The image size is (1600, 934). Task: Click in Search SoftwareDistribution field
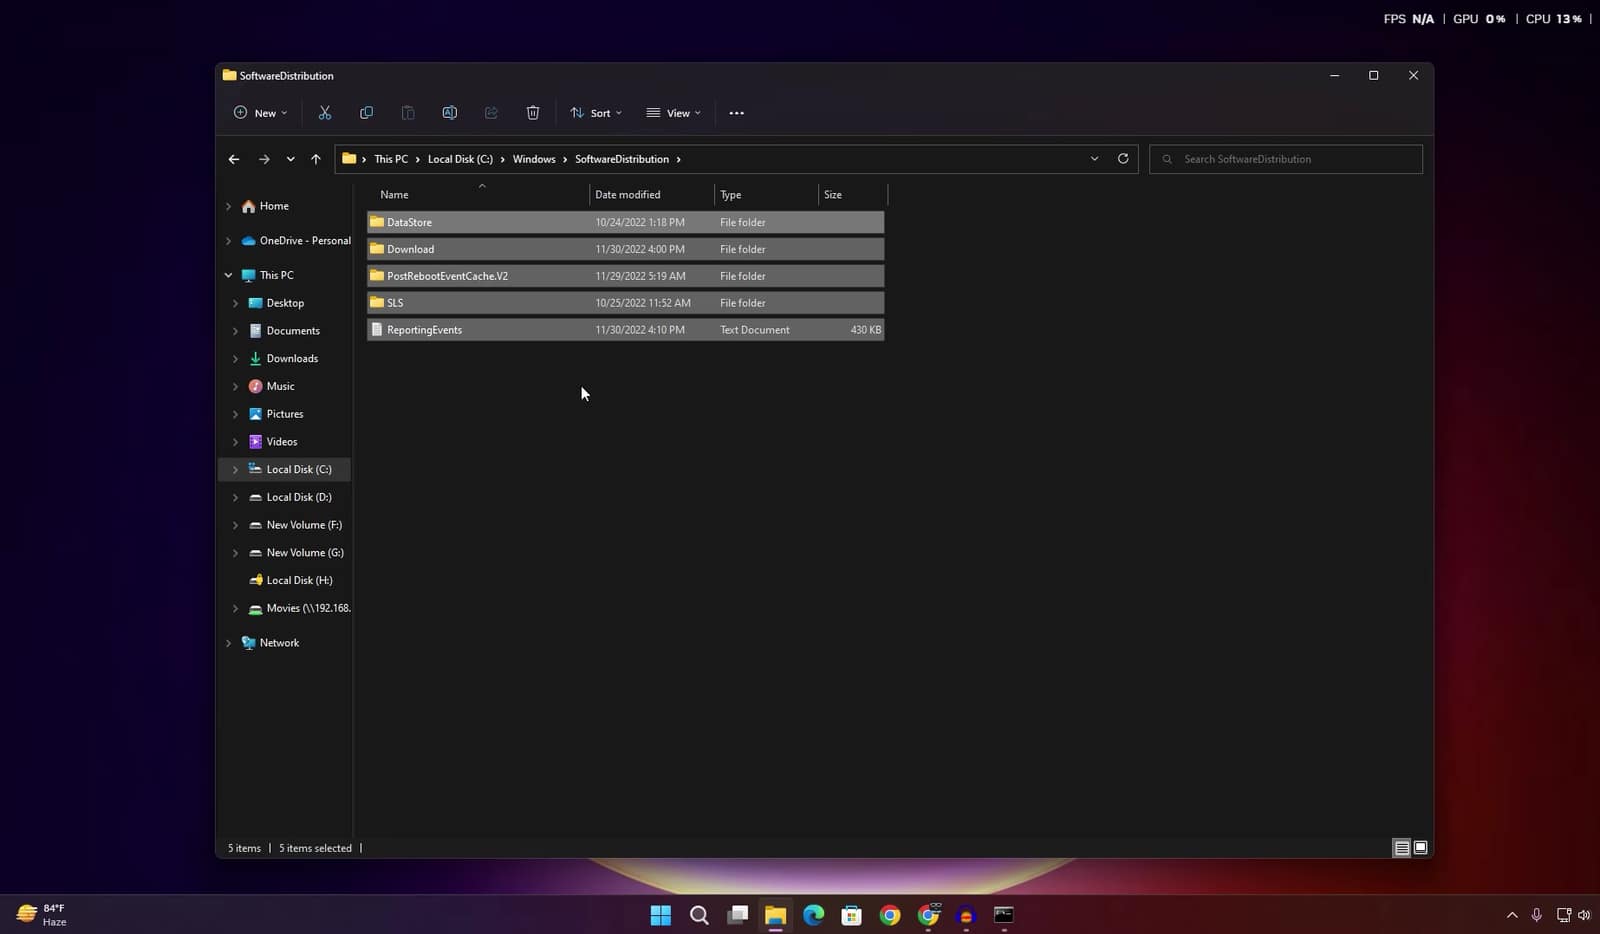click(1286, 159)
